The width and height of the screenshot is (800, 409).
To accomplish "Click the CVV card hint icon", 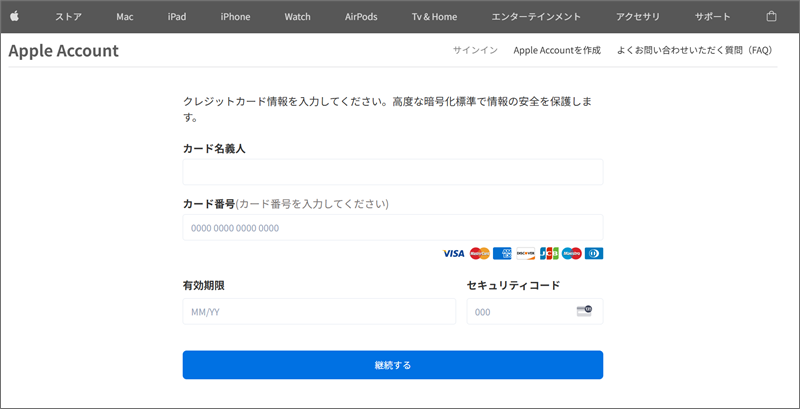I will [x=584, y=311].
